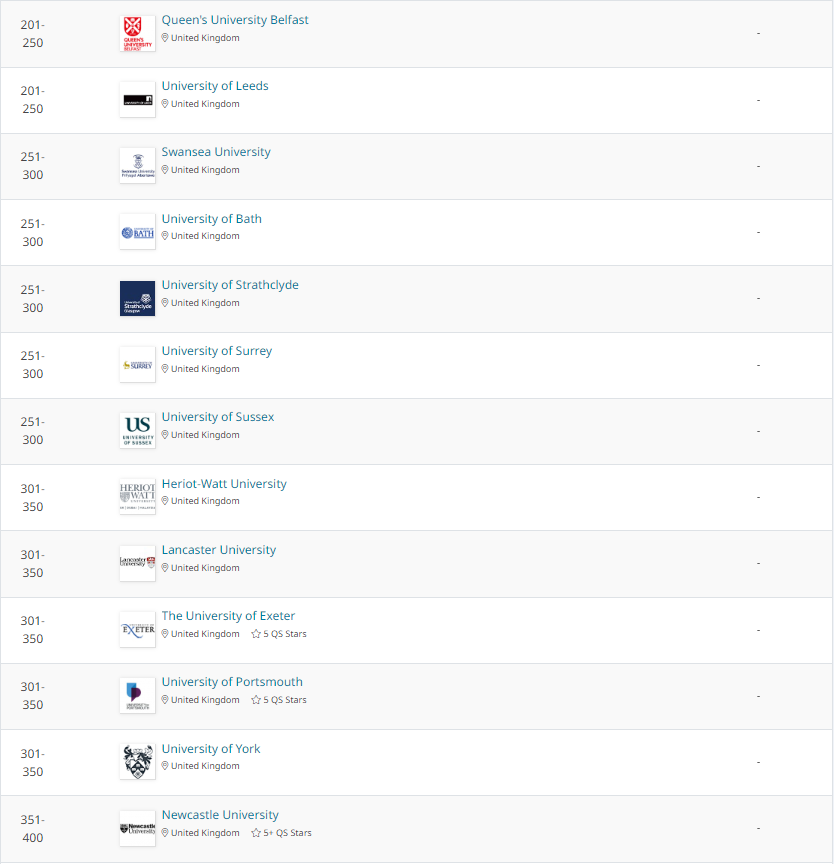
Task: Click Newcastle University's 5+ QS Stars badge
Action: pos(281,833)
